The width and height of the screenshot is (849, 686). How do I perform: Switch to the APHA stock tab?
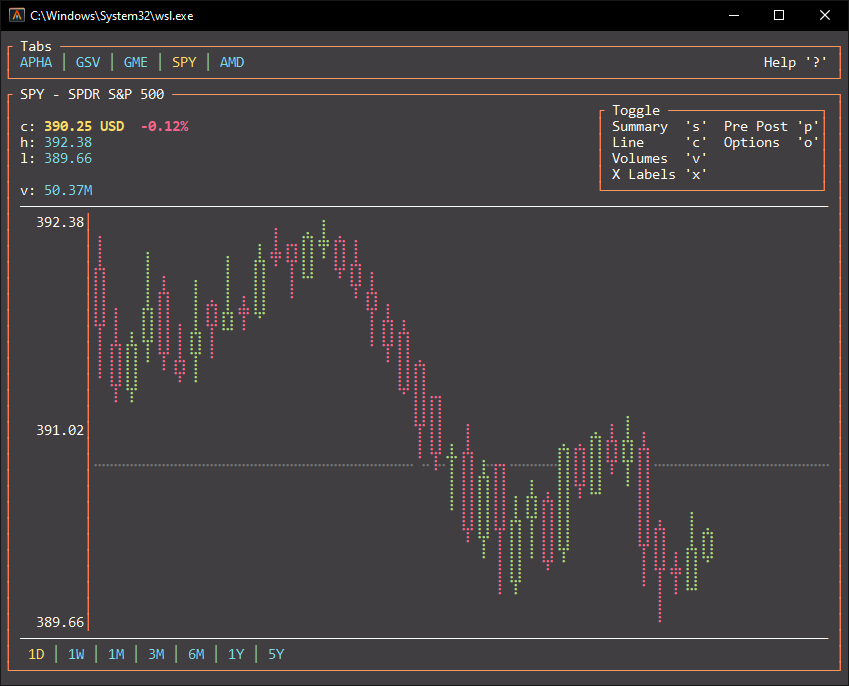36,62
